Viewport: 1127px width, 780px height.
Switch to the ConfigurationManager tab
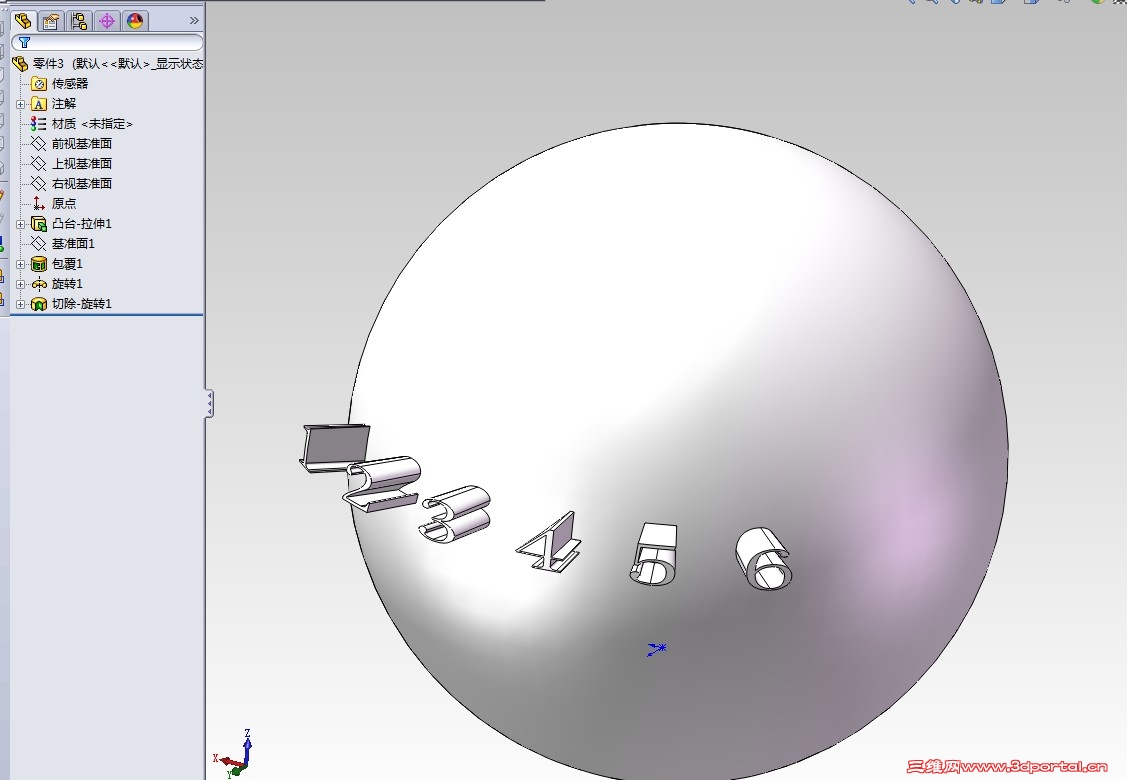click(x=79, y=21)
